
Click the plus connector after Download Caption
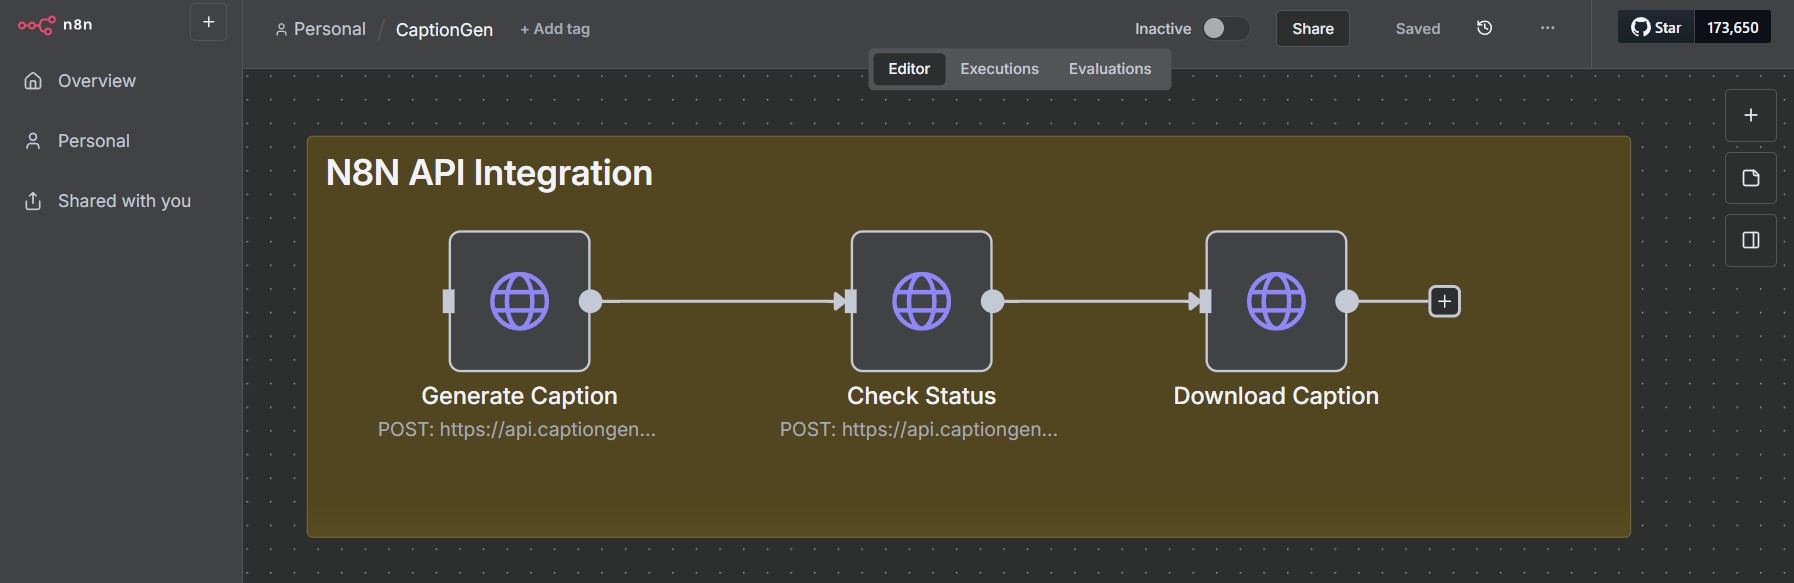(1445, 301)
